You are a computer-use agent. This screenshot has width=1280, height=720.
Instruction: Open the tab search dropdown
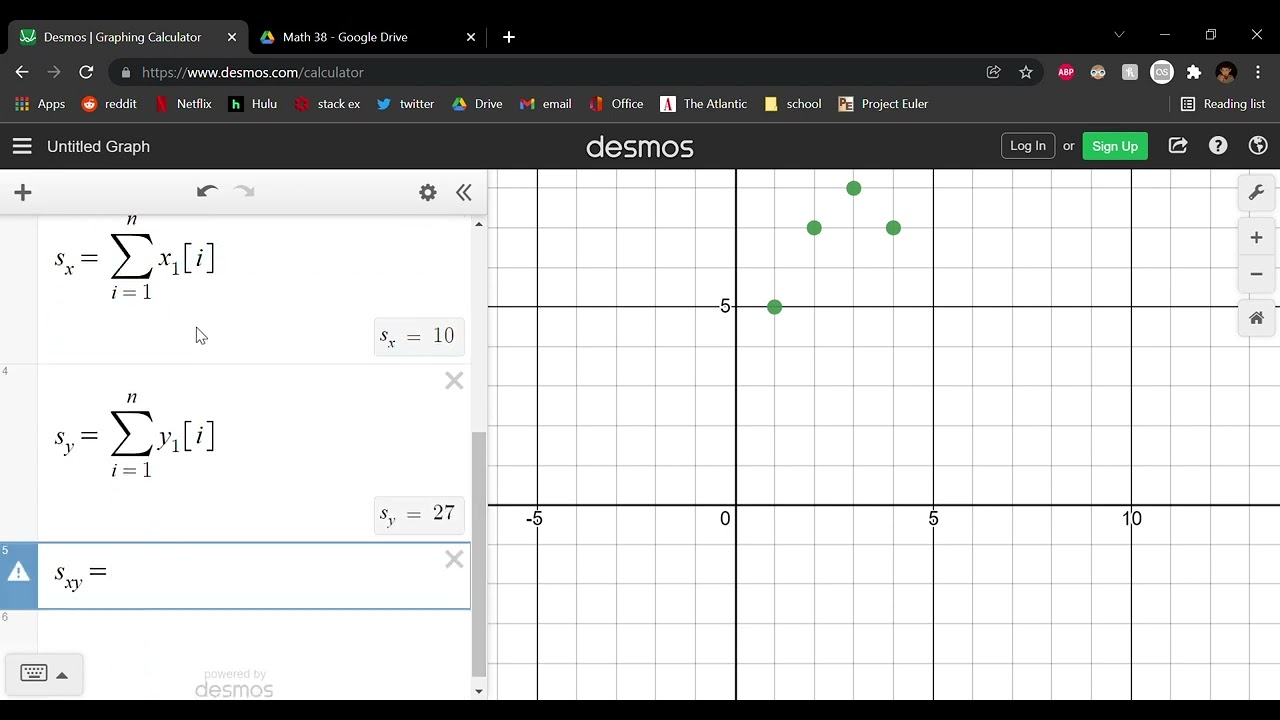click(1119, 35)
